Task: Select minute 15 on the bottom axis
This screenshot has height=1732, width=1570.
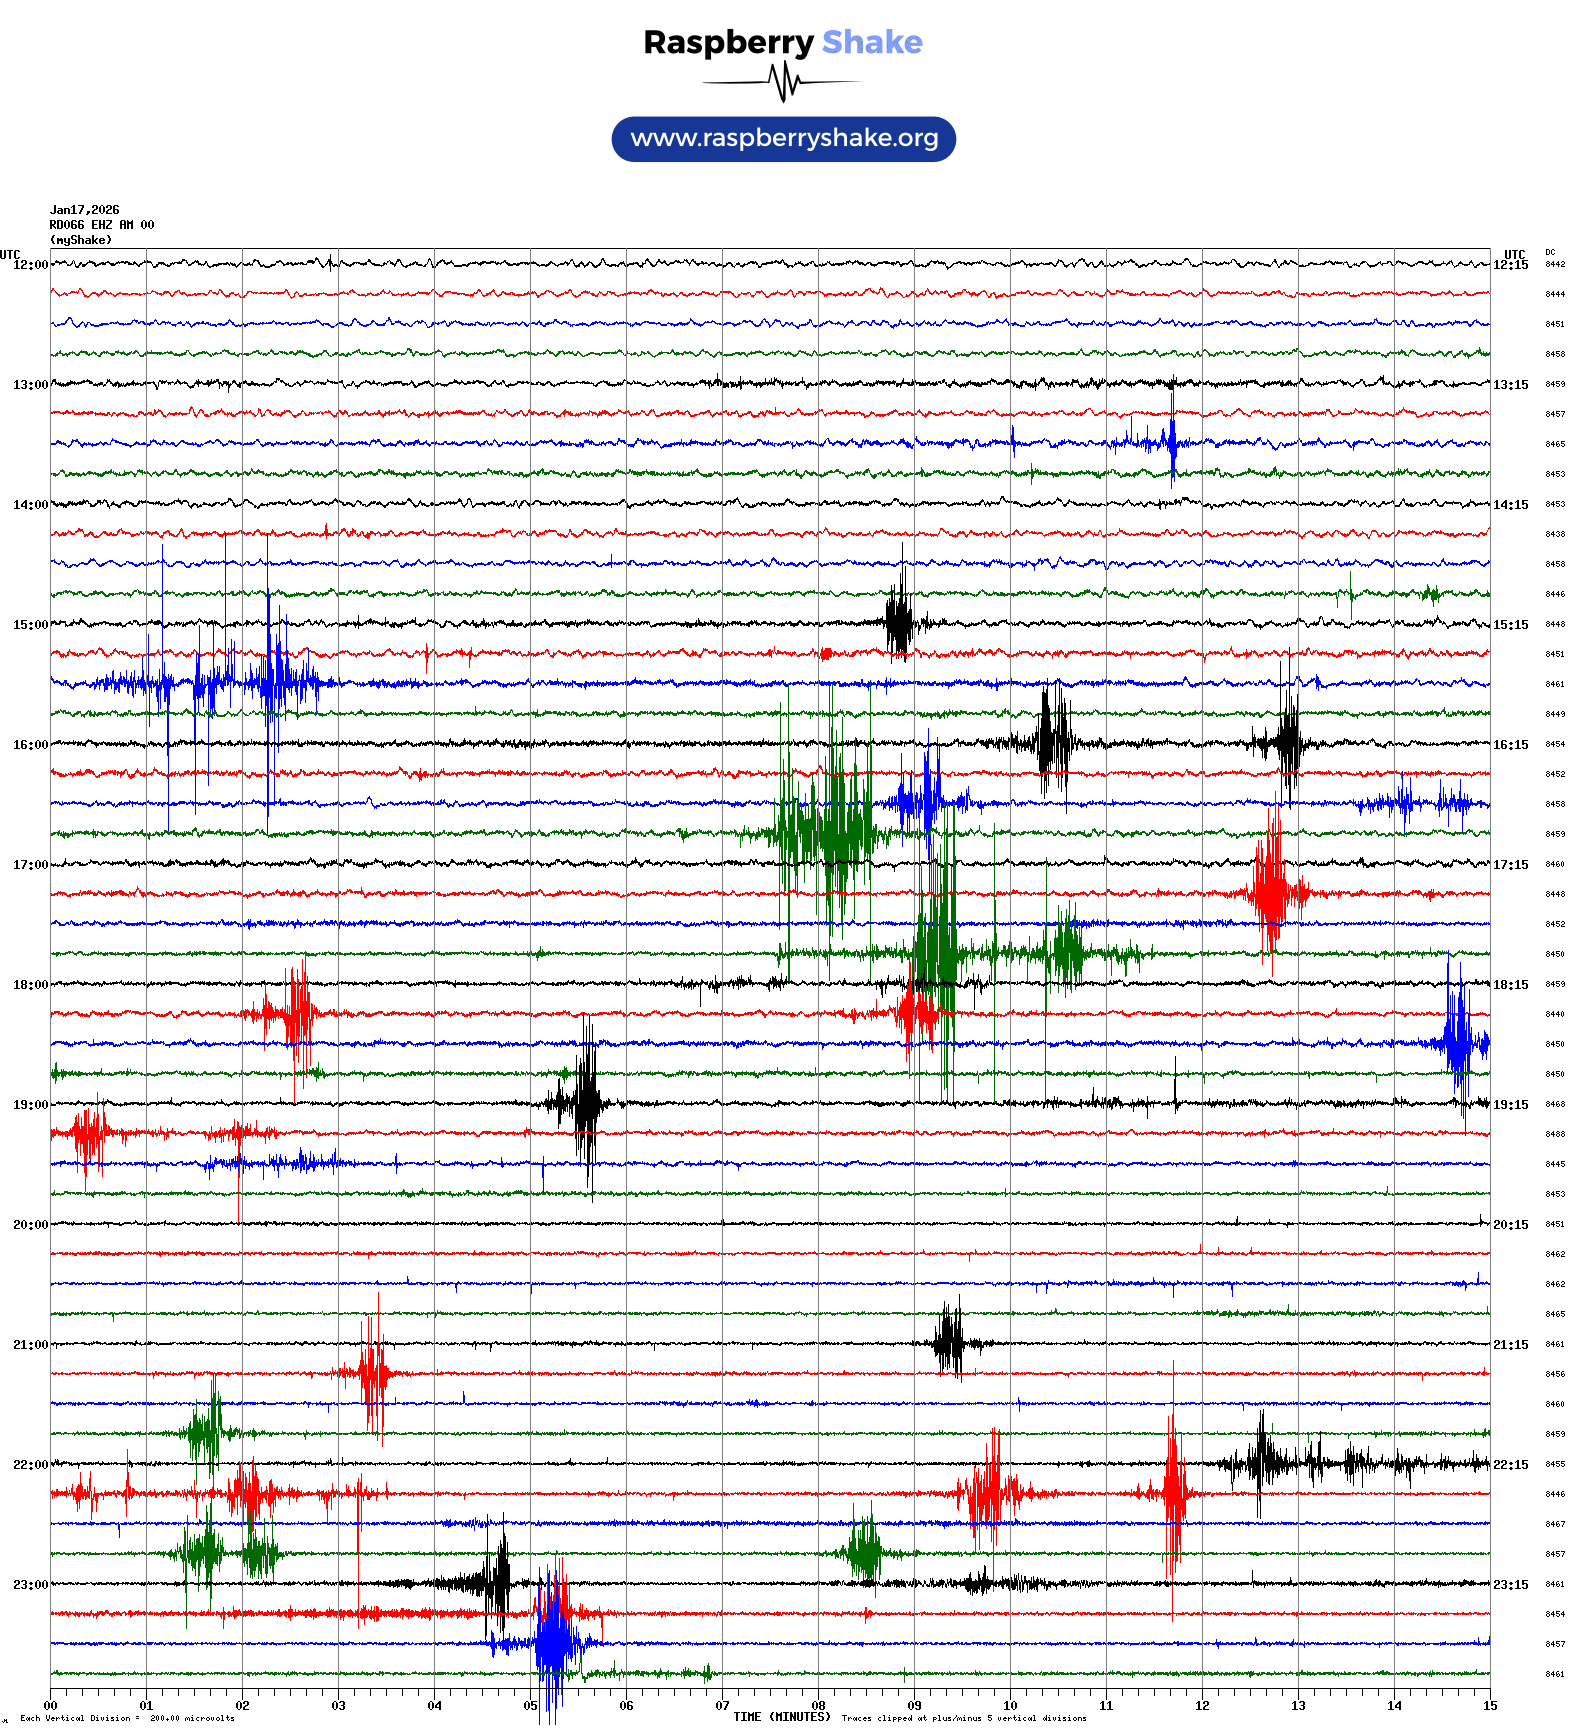Action: [x=1490, y=1706]
